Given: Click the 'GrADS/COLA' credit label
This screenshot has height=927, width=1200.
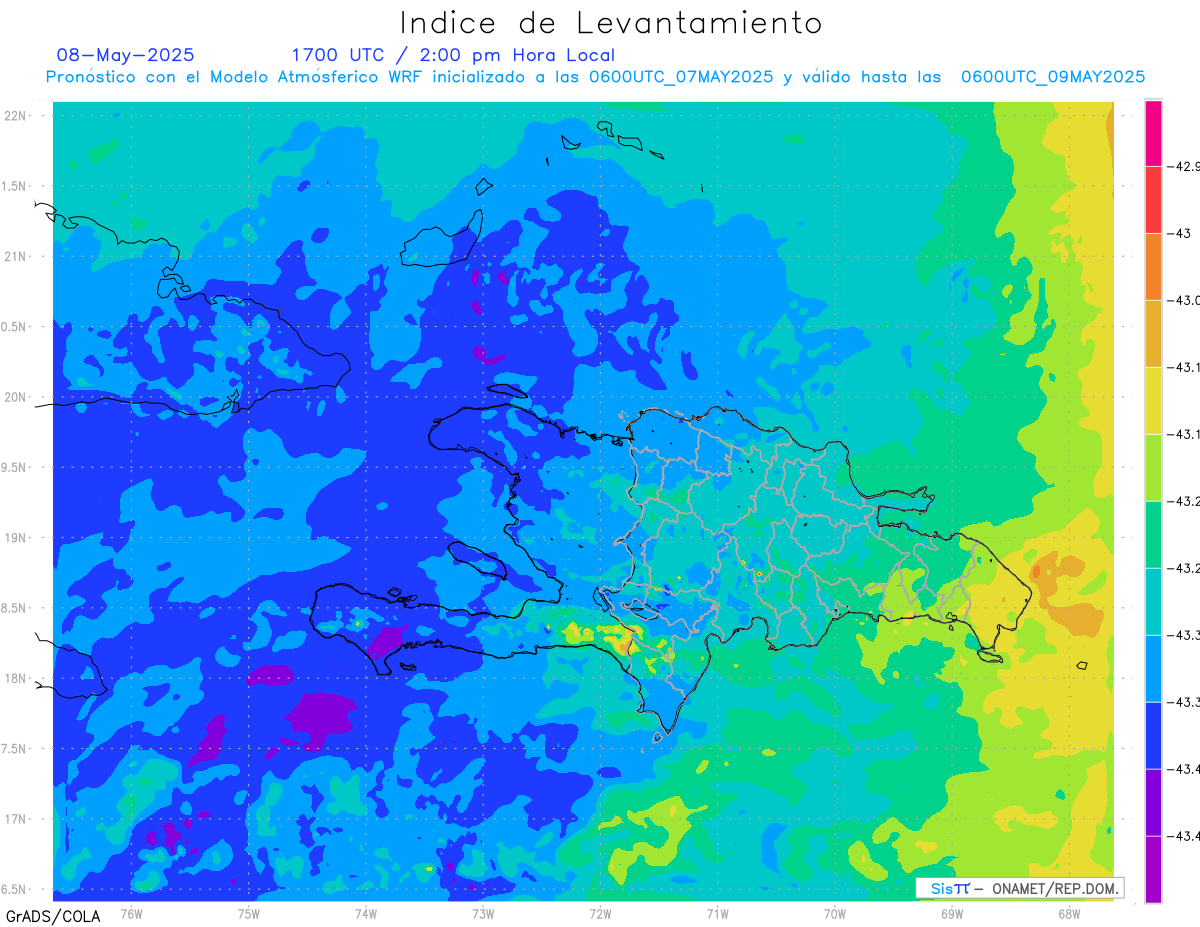Looking at the screenshot, I should 53,916.
